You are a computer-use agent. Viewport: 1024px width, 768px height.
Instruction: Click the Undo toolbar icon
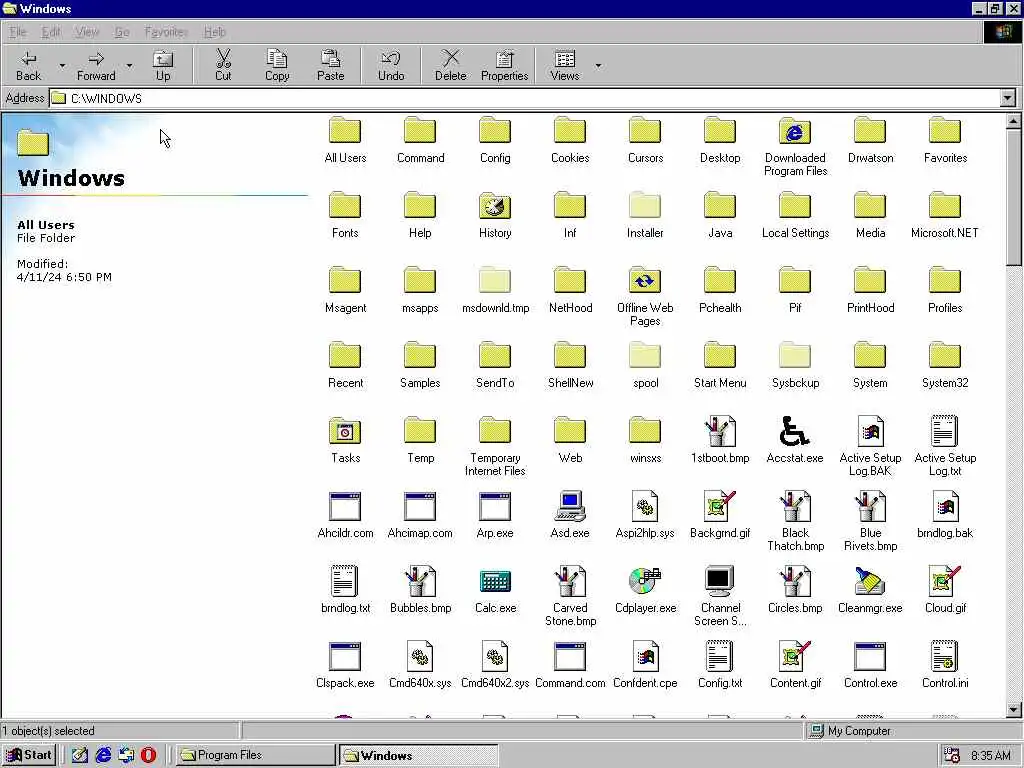coord(391,59)
